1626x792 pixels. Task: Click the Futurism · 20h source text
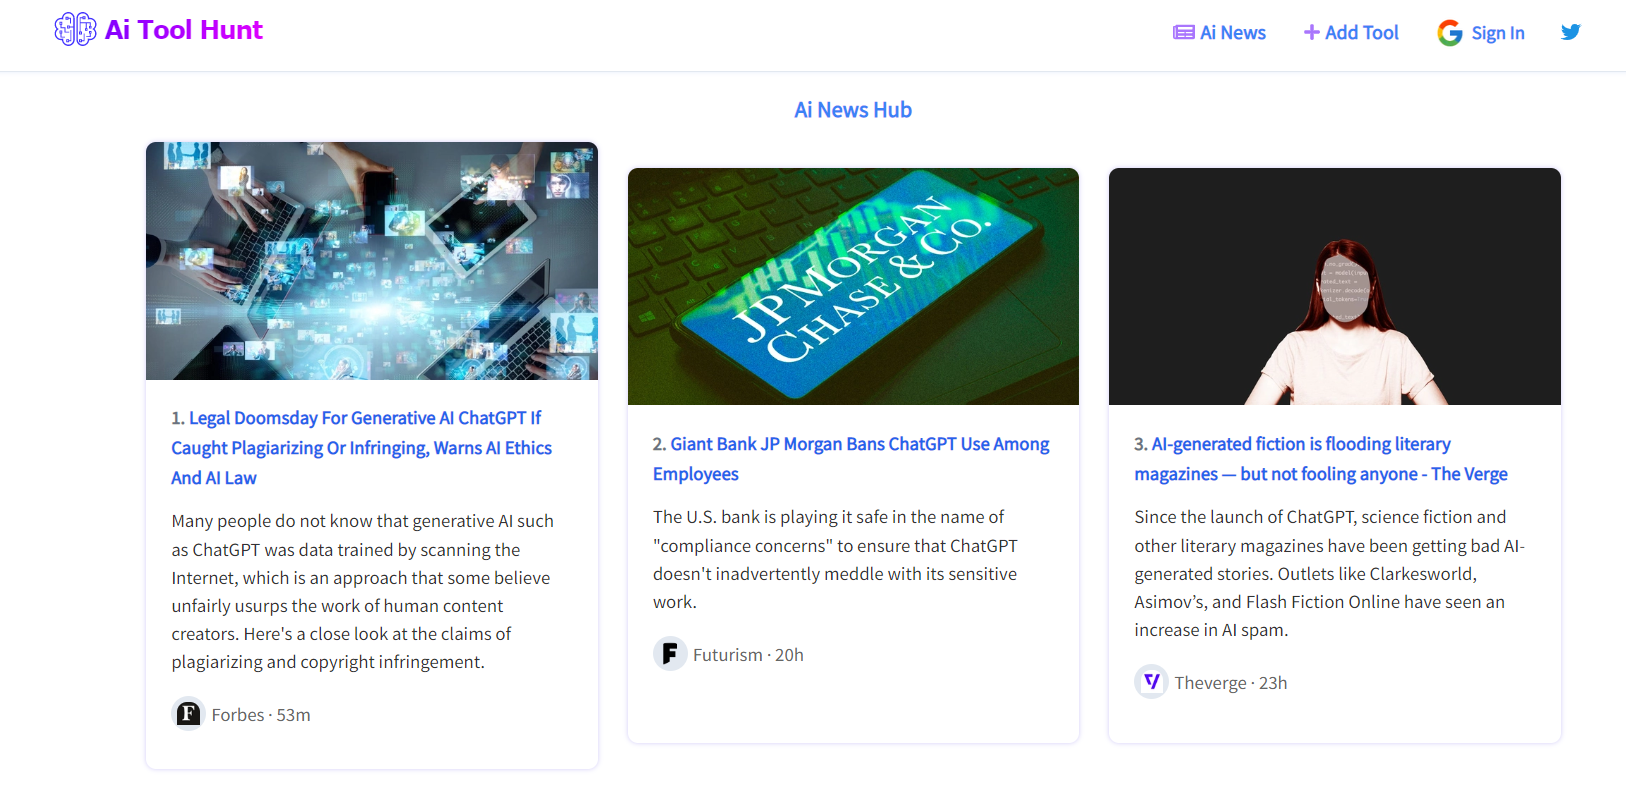748,655
